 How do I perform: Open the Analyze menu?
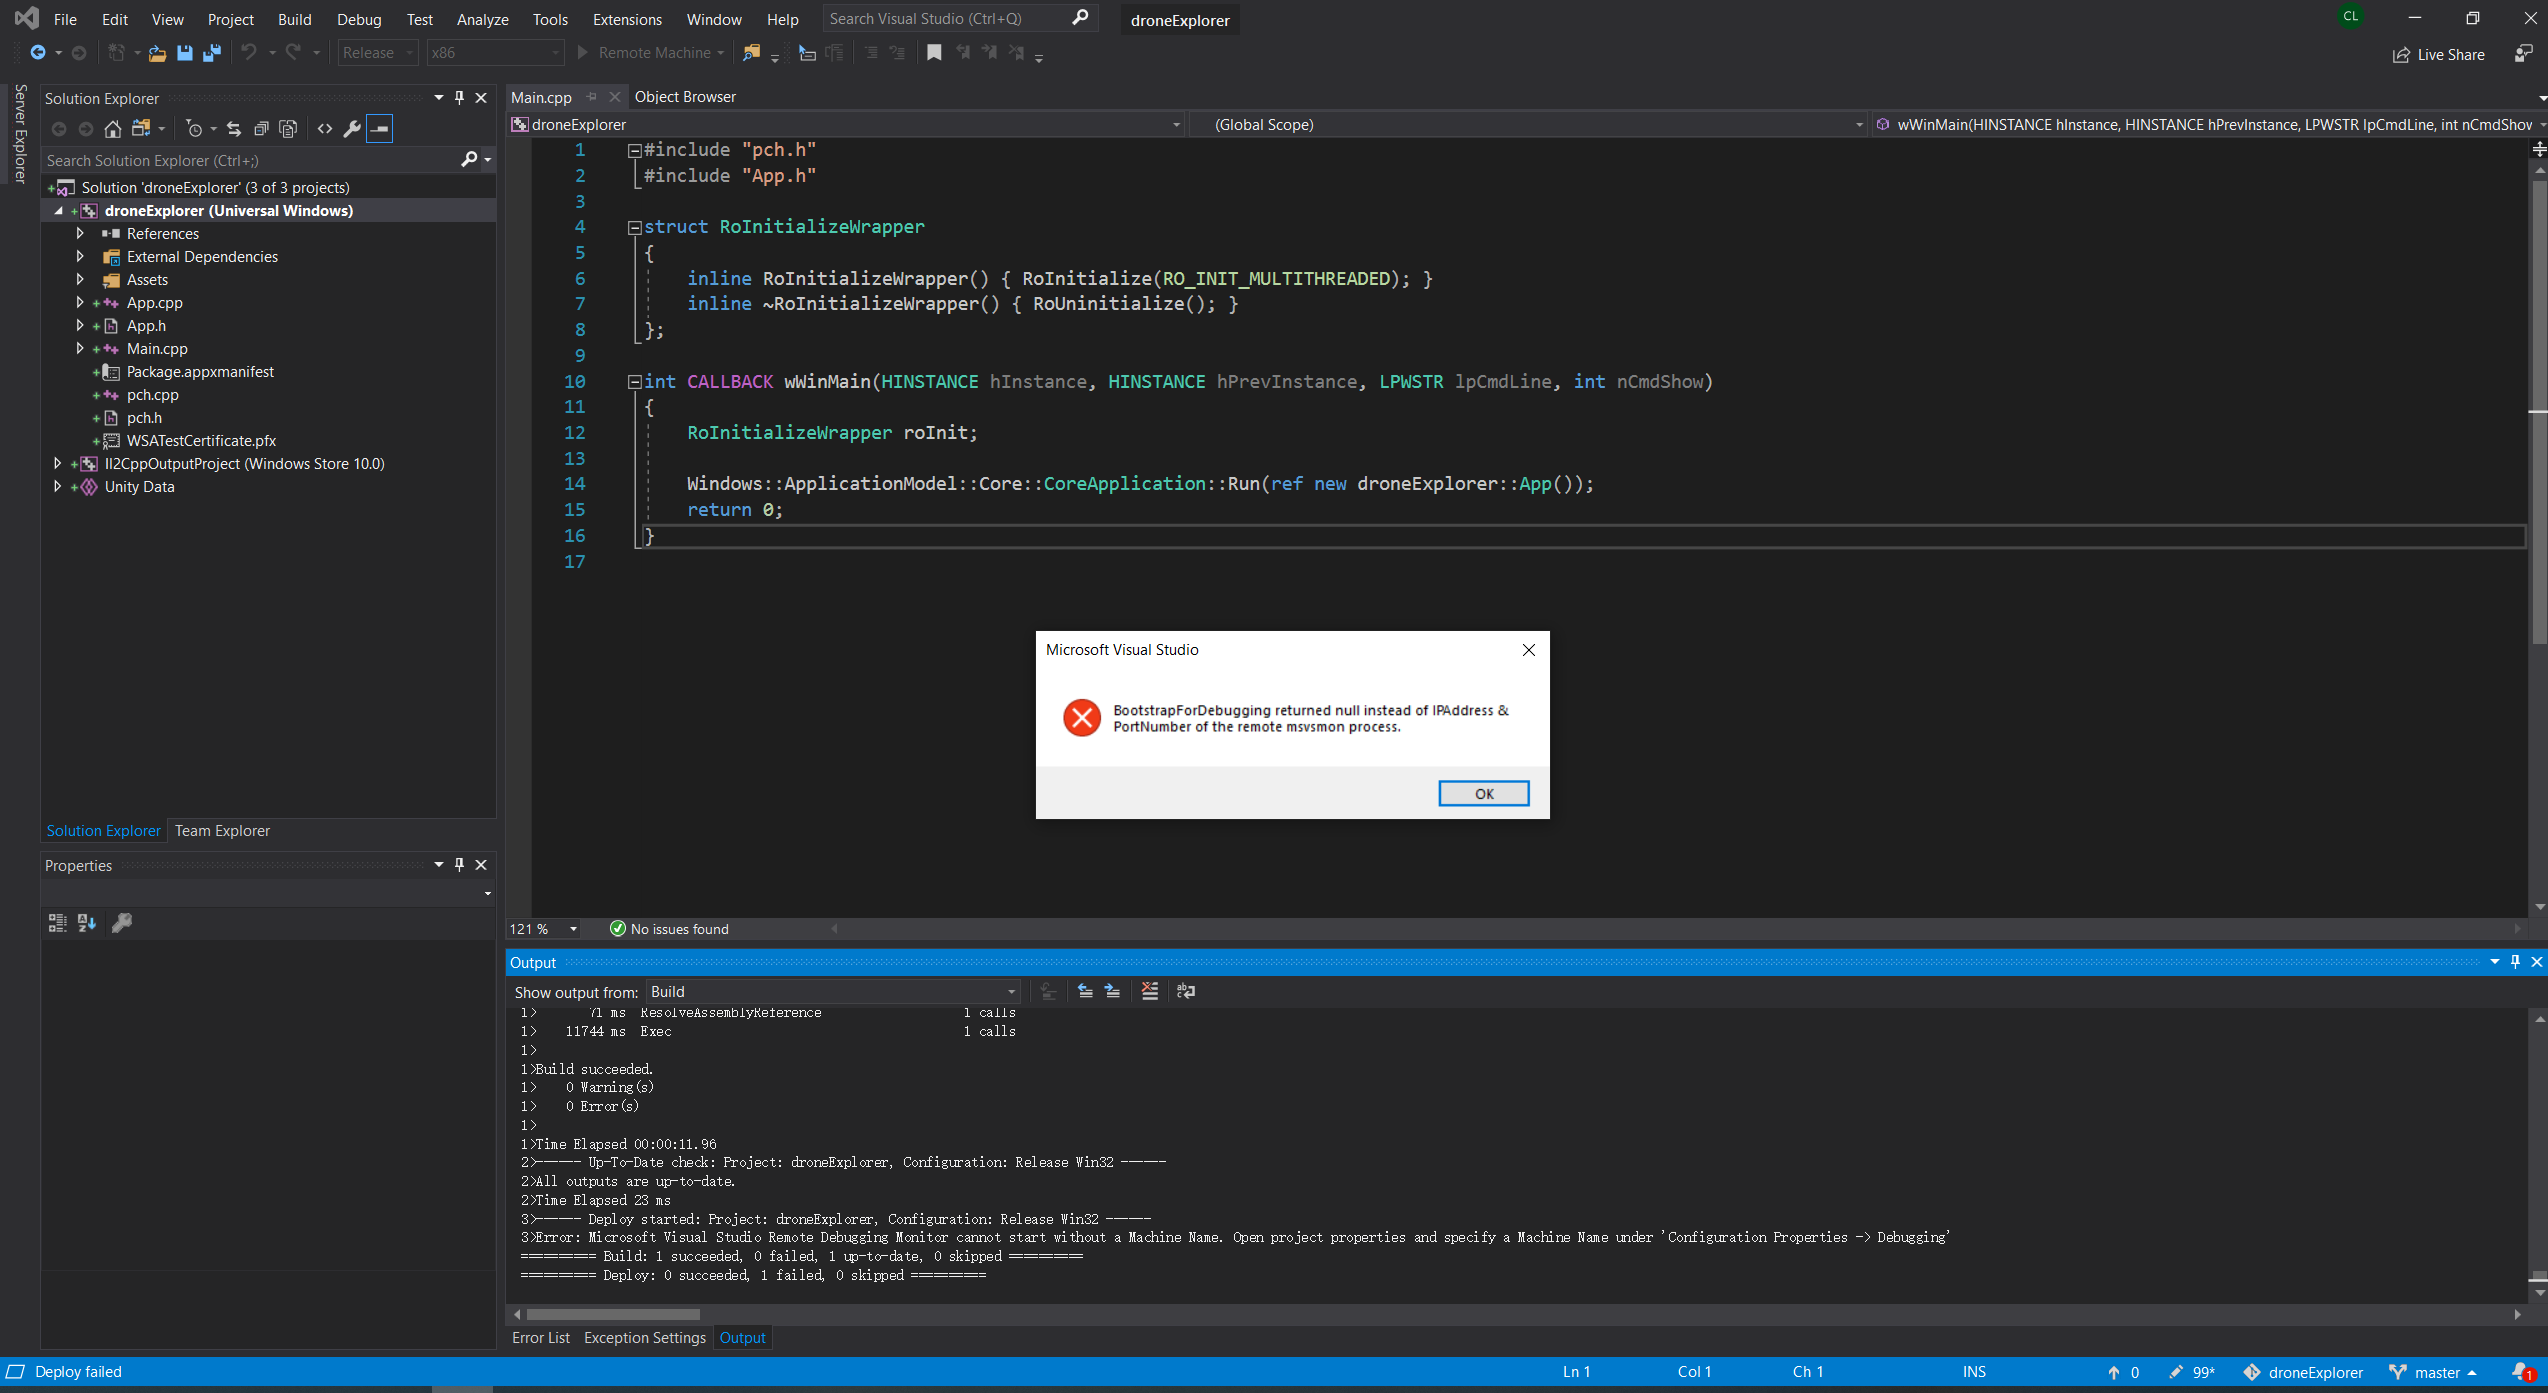click(480, 19)
